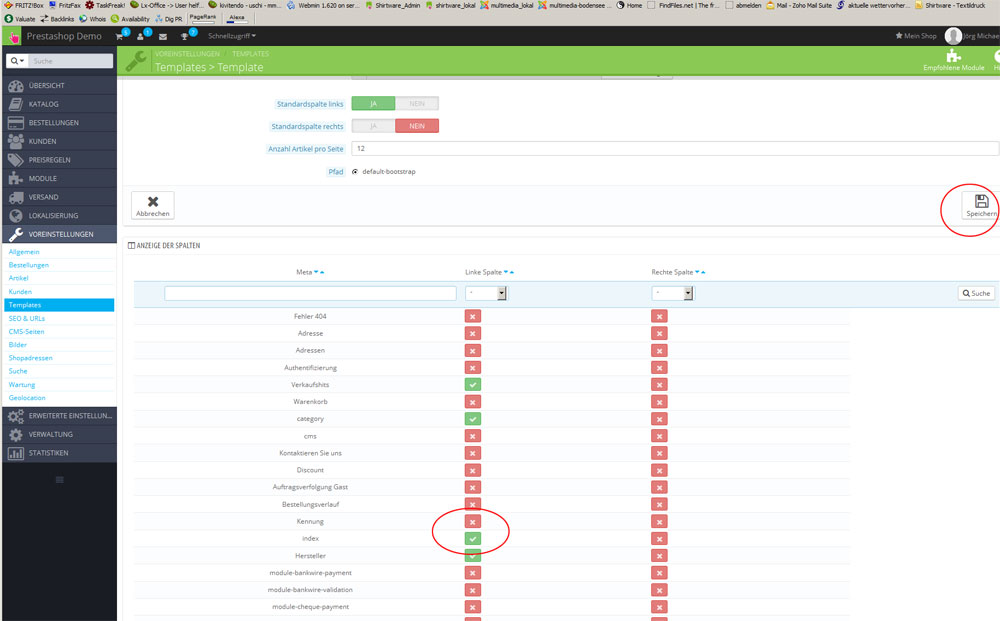This screenshot has height=621, width=1000.
Task: Collapse the sidebar using the menu icon
Action: tap(59, 479)
